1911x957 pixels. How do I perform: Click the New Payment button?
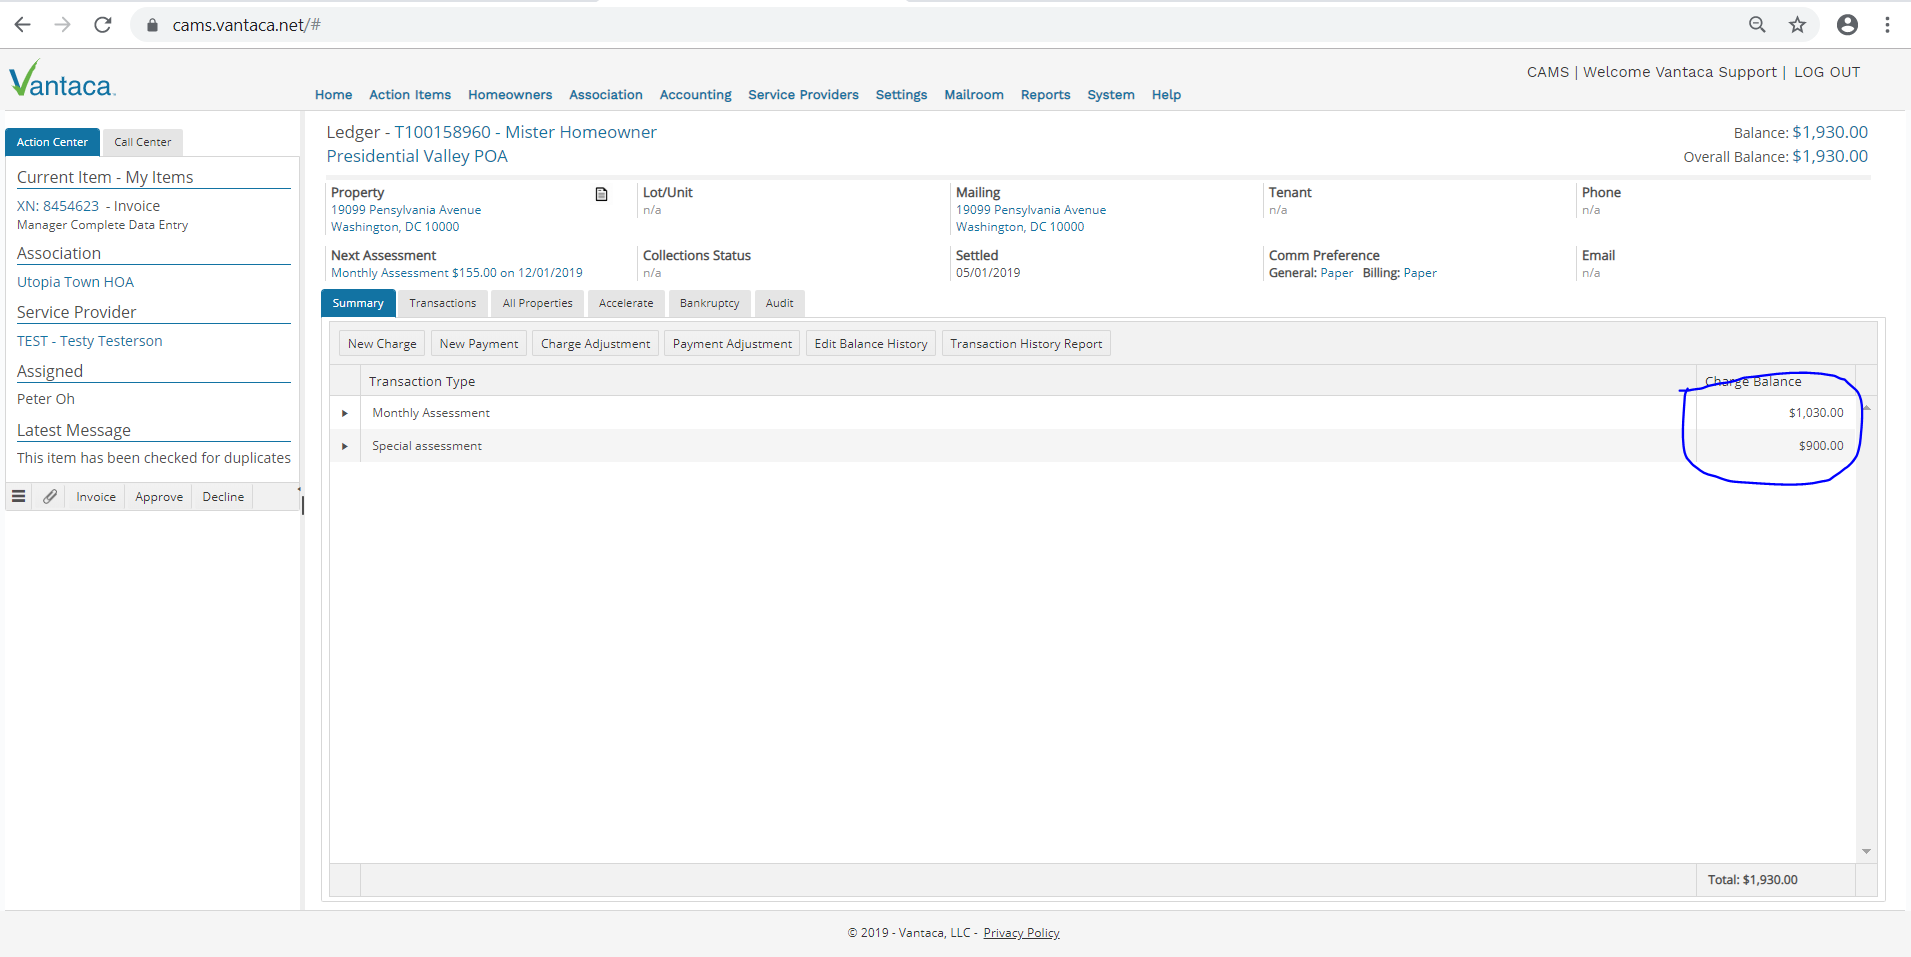[479, 344]
